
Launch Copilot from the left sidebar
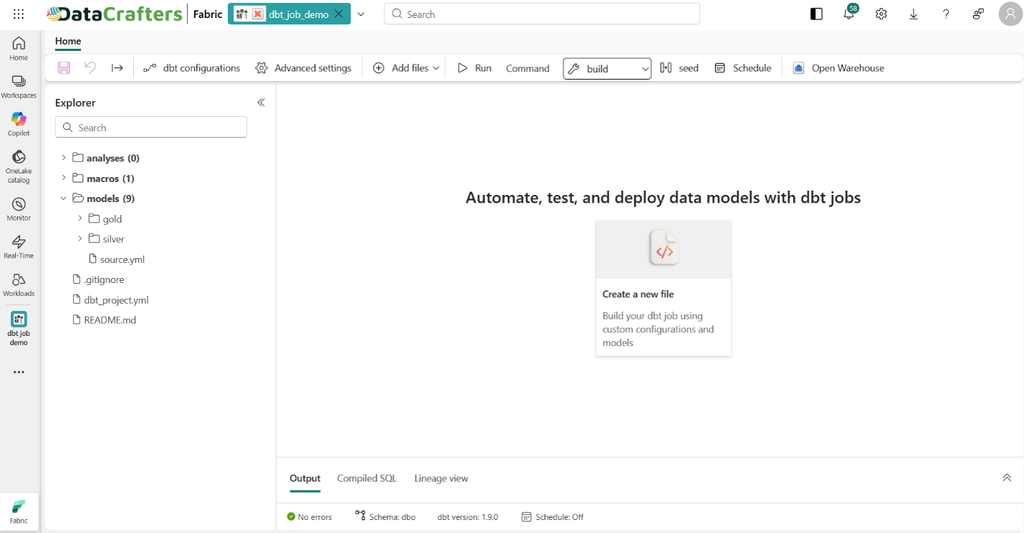coord(19,124)
